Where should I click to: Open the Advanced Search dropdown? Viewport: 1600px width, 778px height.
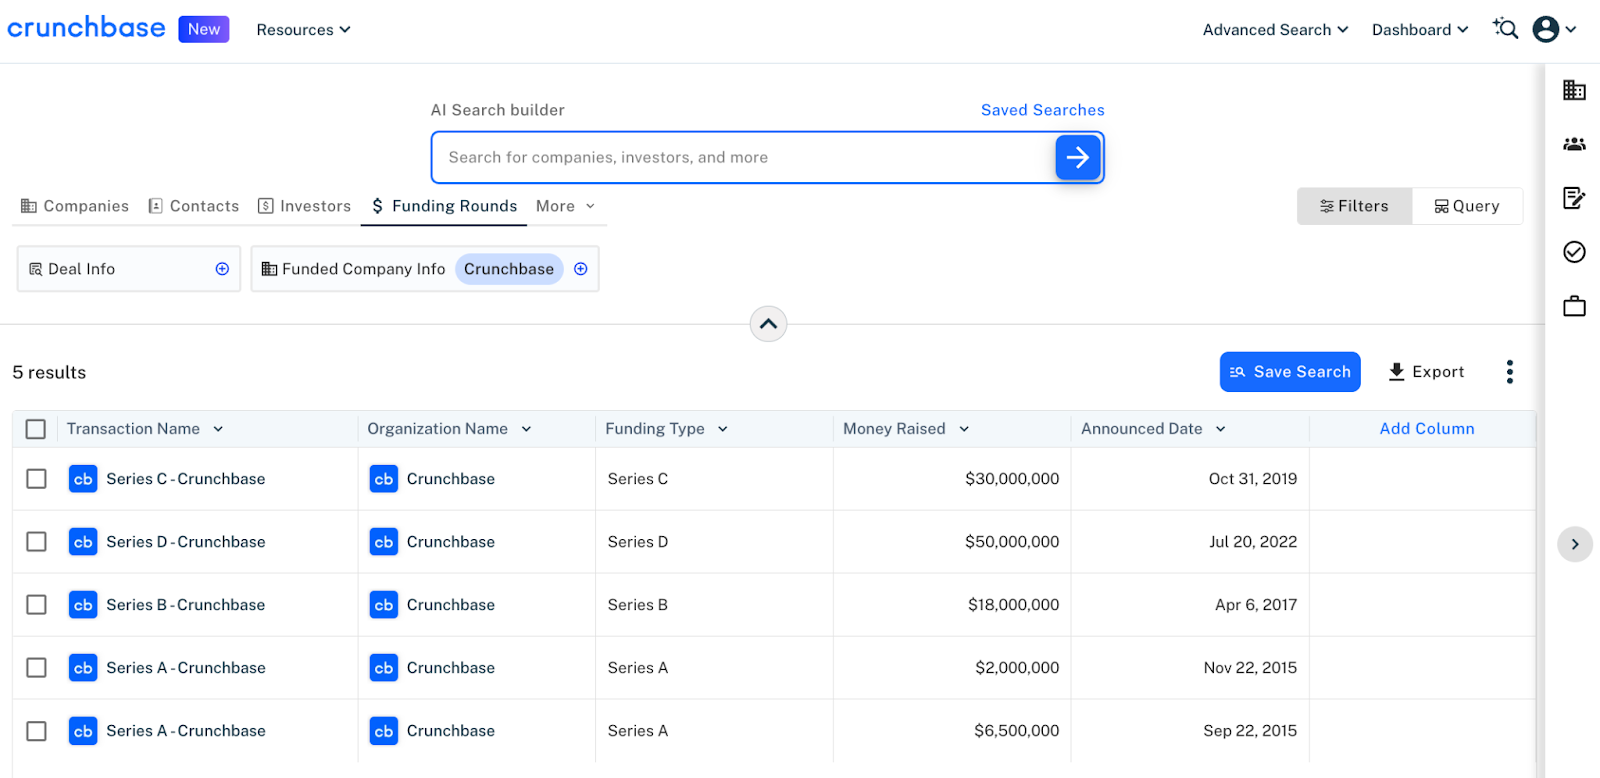point(1275,30)
